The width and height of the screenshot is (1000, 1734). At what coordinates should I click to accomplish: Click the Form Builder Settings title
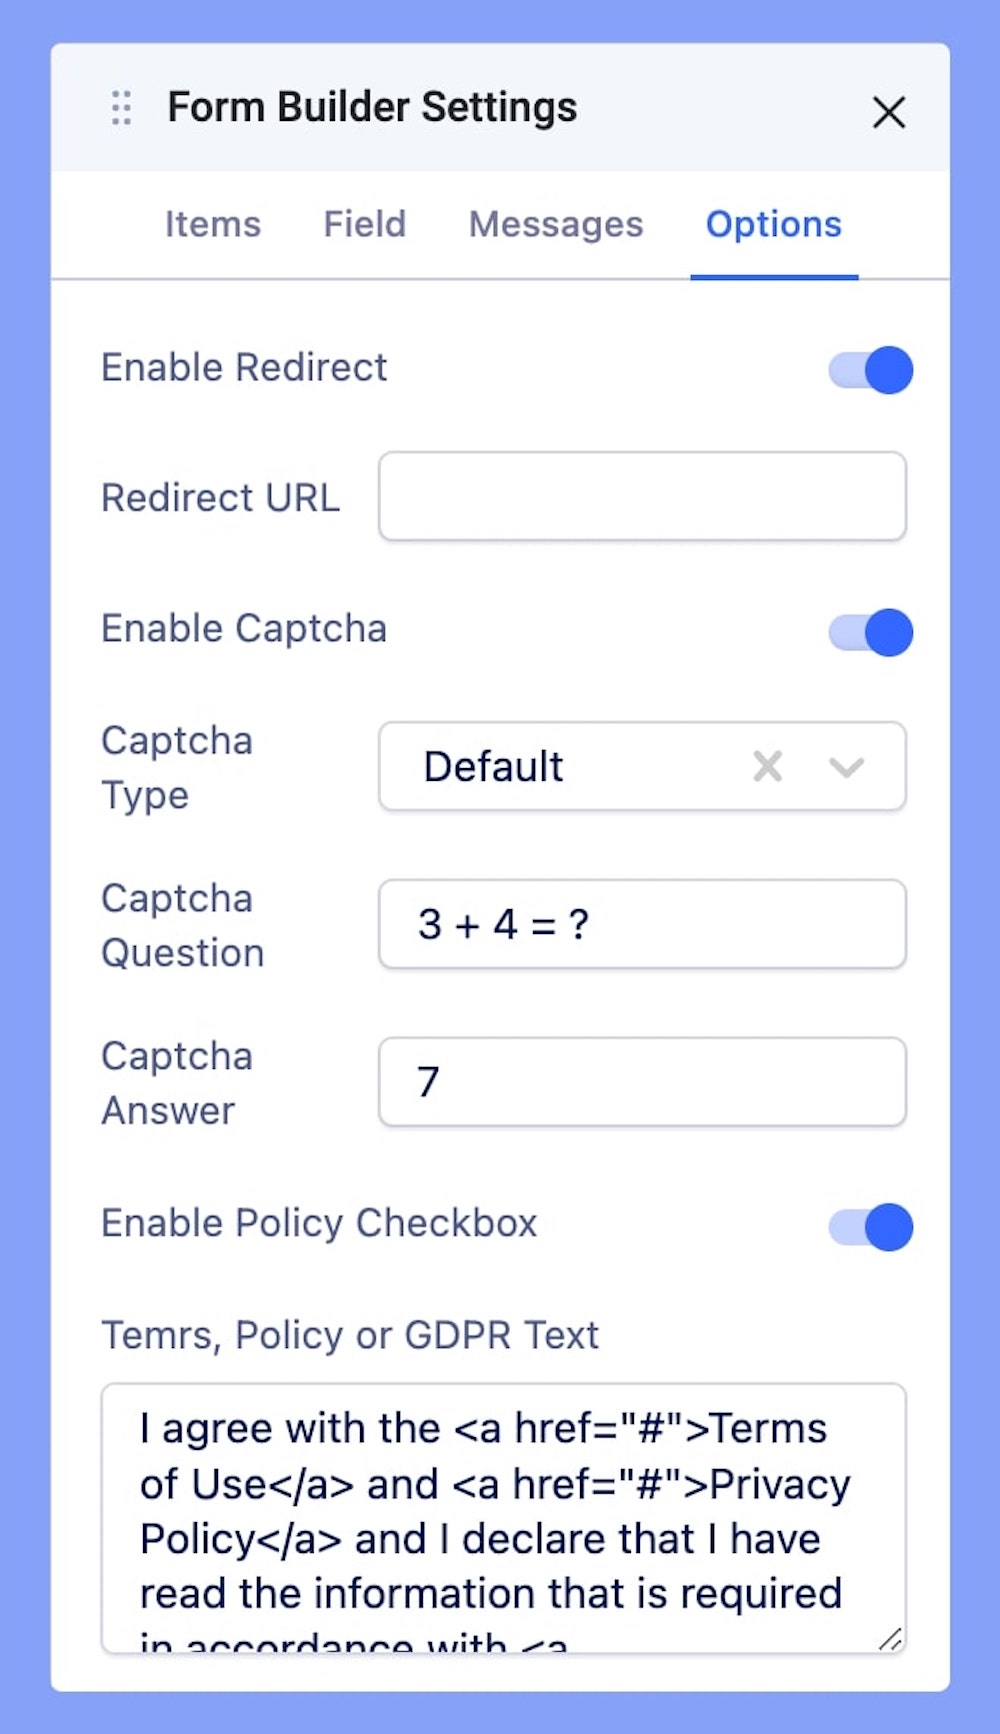(x=372, y=107)
